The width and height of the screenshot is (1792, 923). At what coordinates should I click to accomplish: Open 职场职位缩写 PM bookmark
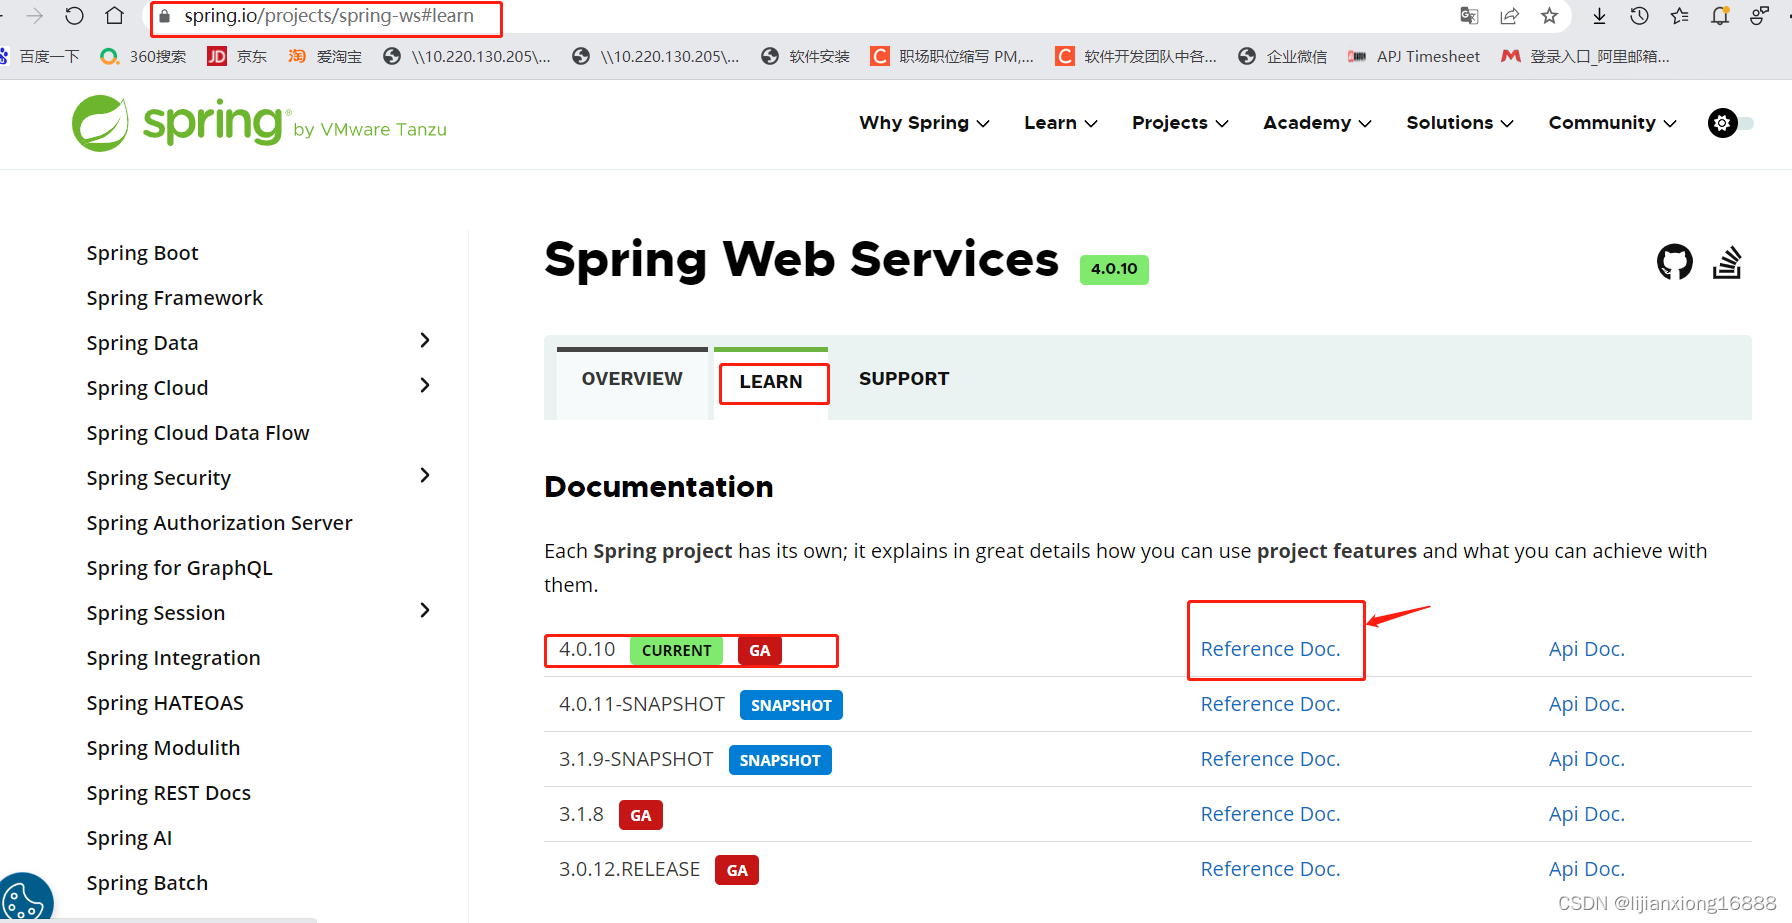(952, 57)
